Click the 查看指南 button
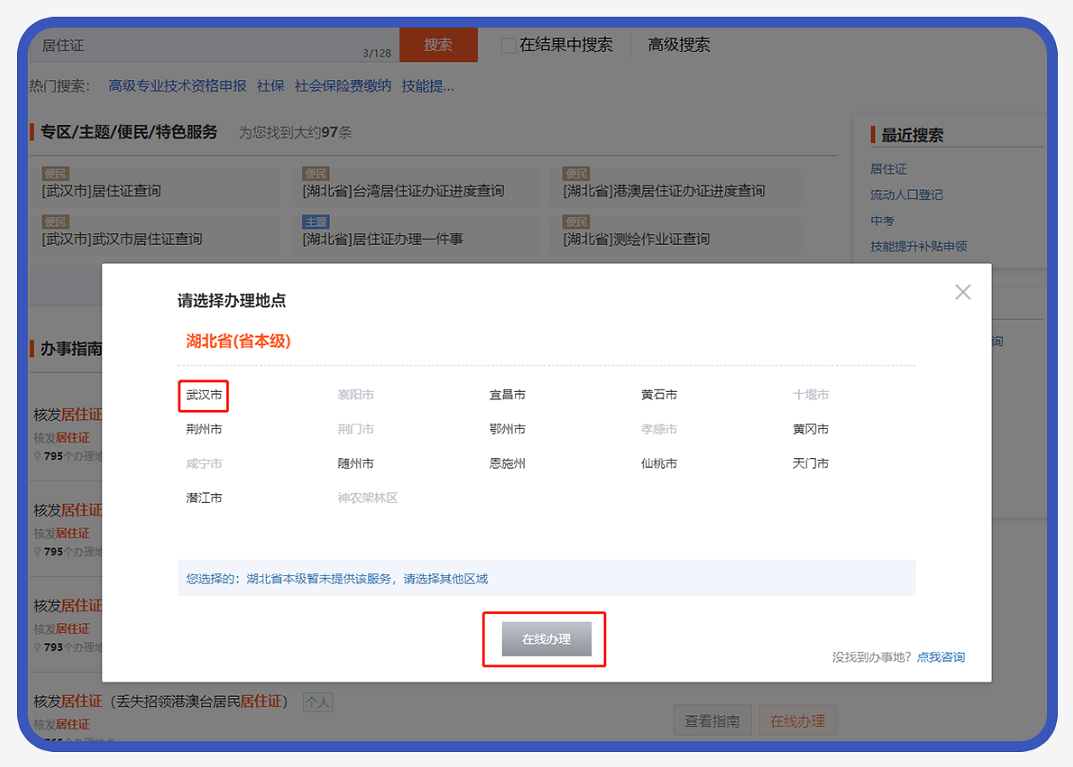 712,721
